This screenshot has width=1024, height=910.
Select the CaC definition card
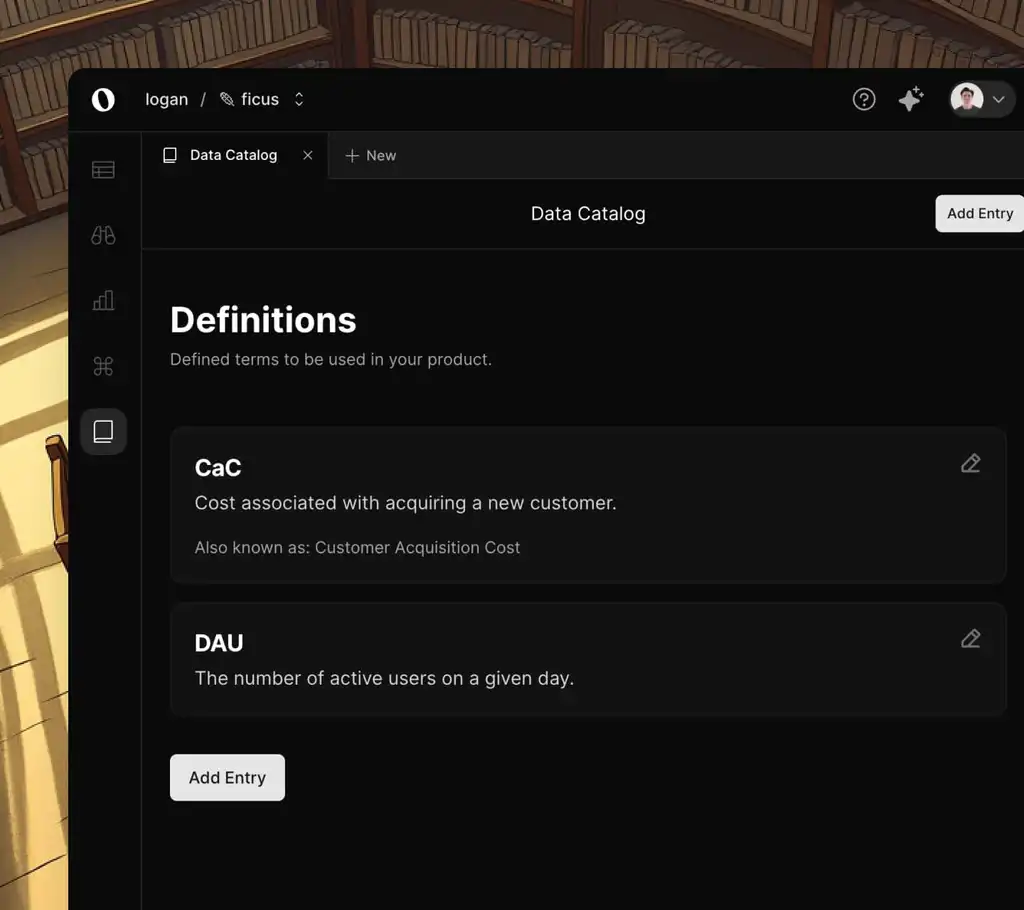[587, 505]
